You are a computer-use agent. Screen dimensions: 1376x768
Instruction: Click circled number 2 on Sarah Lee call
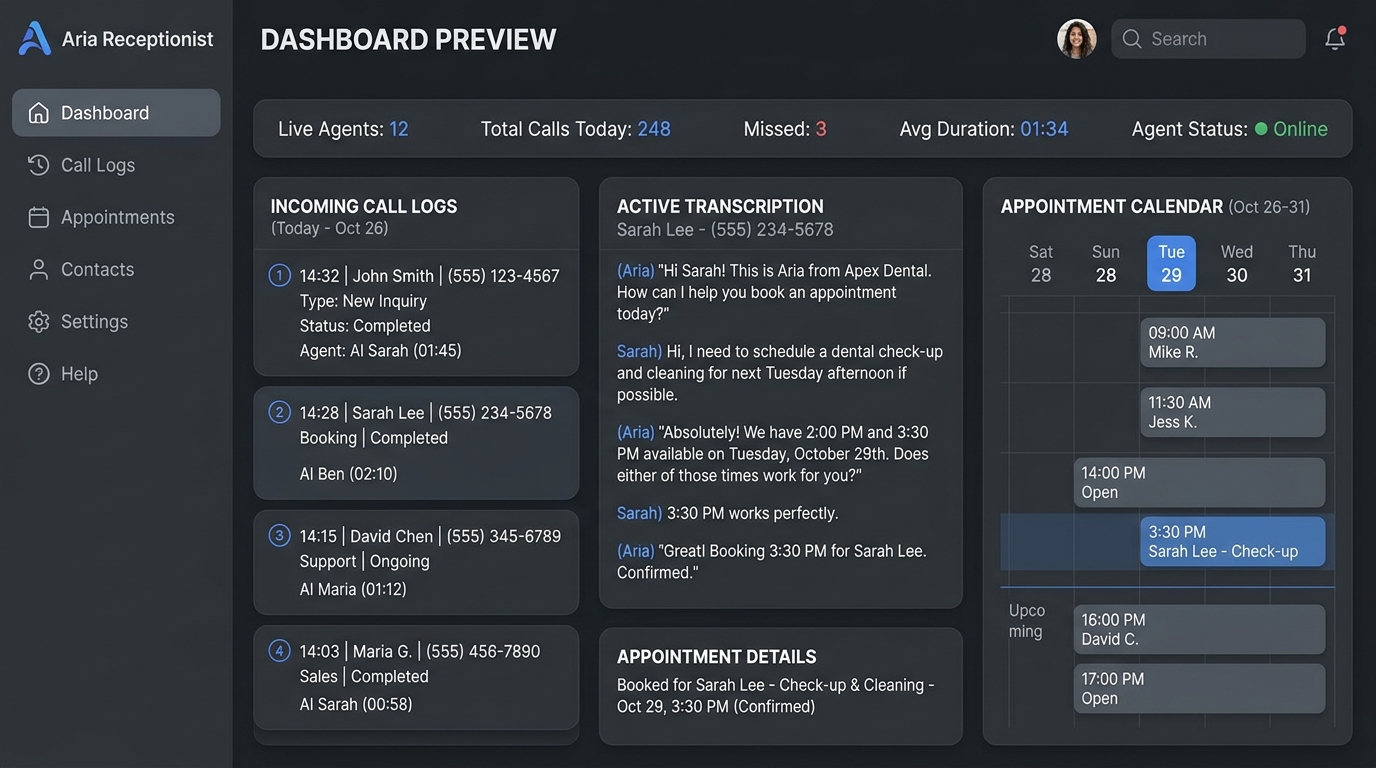pyautogui.click(x=280, y=412)
